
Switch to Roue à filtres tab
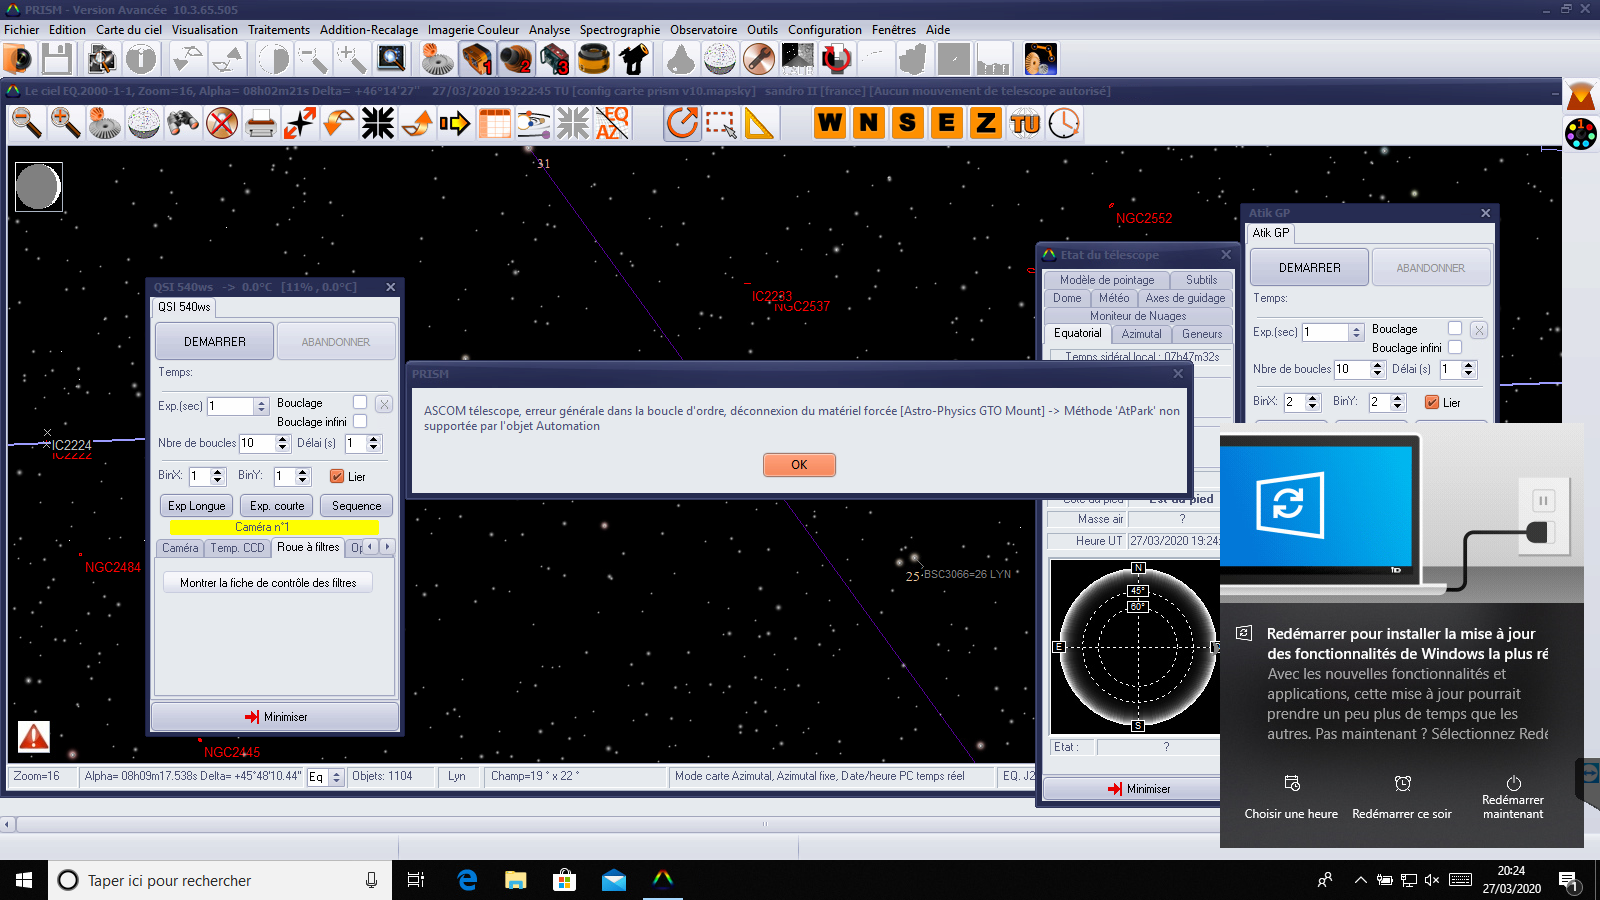tap(308, 547)
